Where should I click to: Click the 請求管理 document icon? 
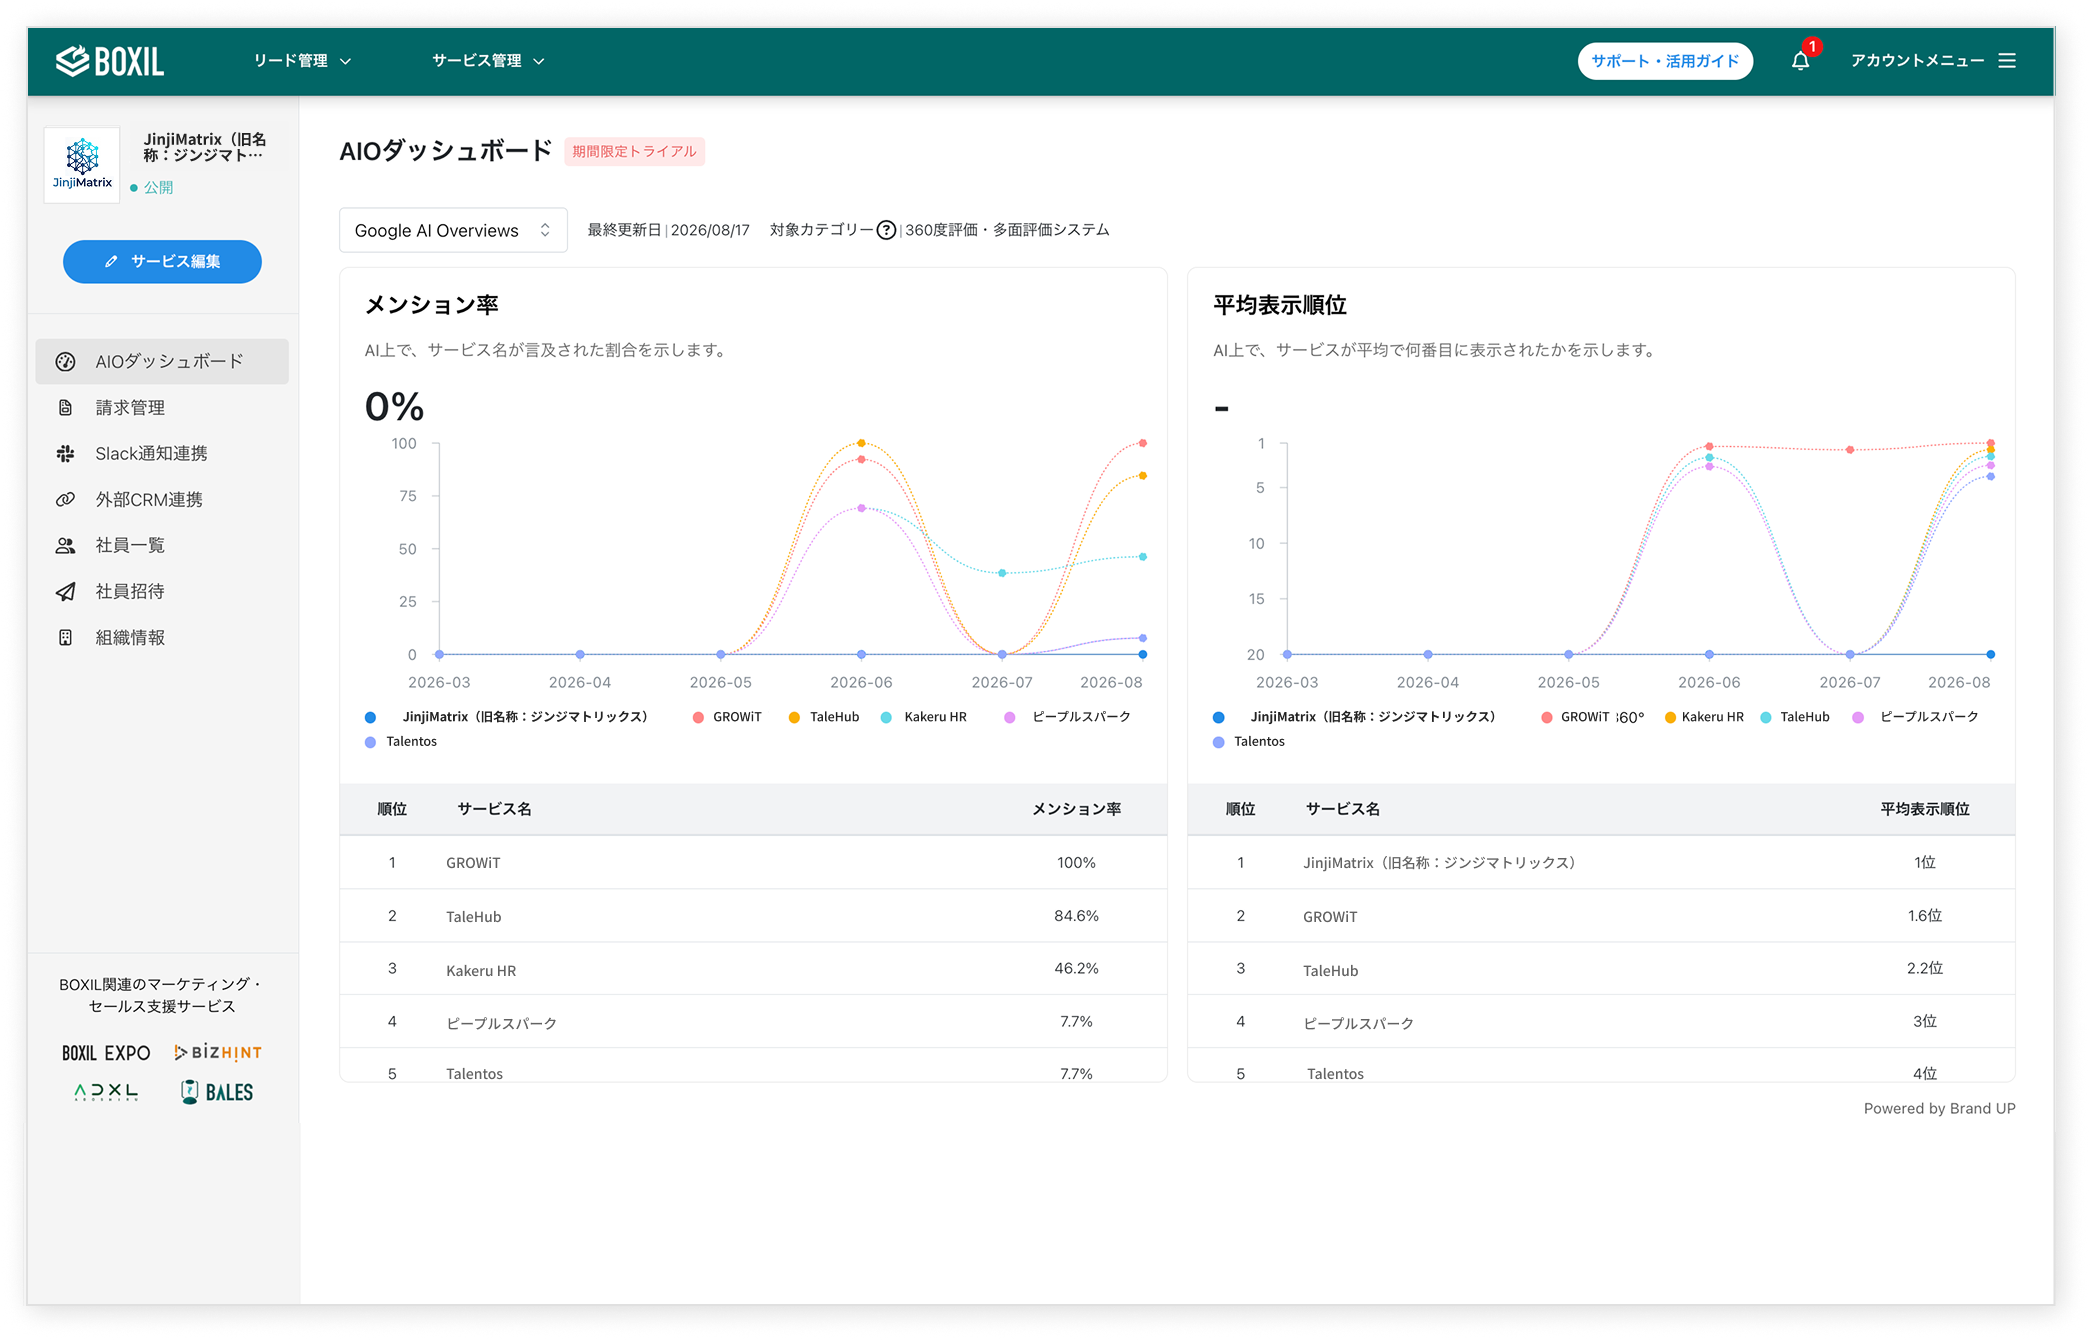[66, 408]
